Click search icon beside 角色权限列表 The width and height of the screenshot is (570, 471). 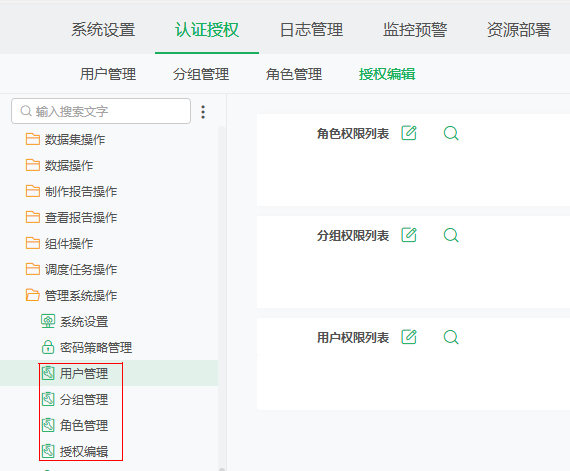451,133
